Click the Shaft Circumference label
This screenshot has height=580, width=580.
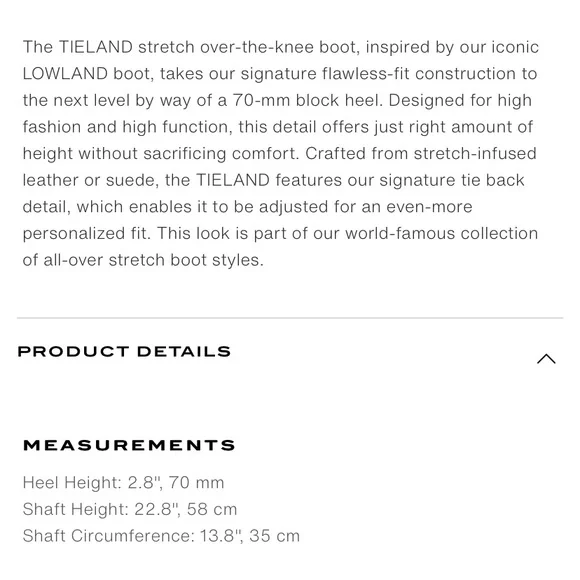coord(108,536)
